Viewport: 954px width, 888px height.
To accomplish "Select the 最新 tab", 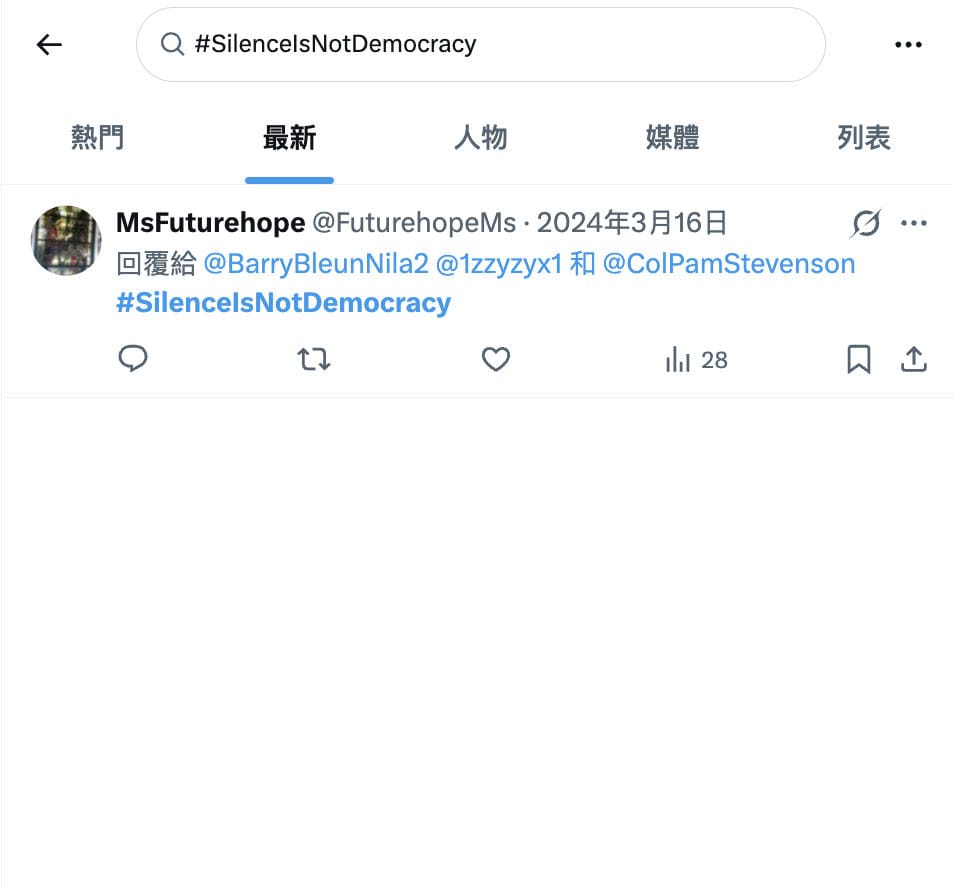I will [289, 138].
